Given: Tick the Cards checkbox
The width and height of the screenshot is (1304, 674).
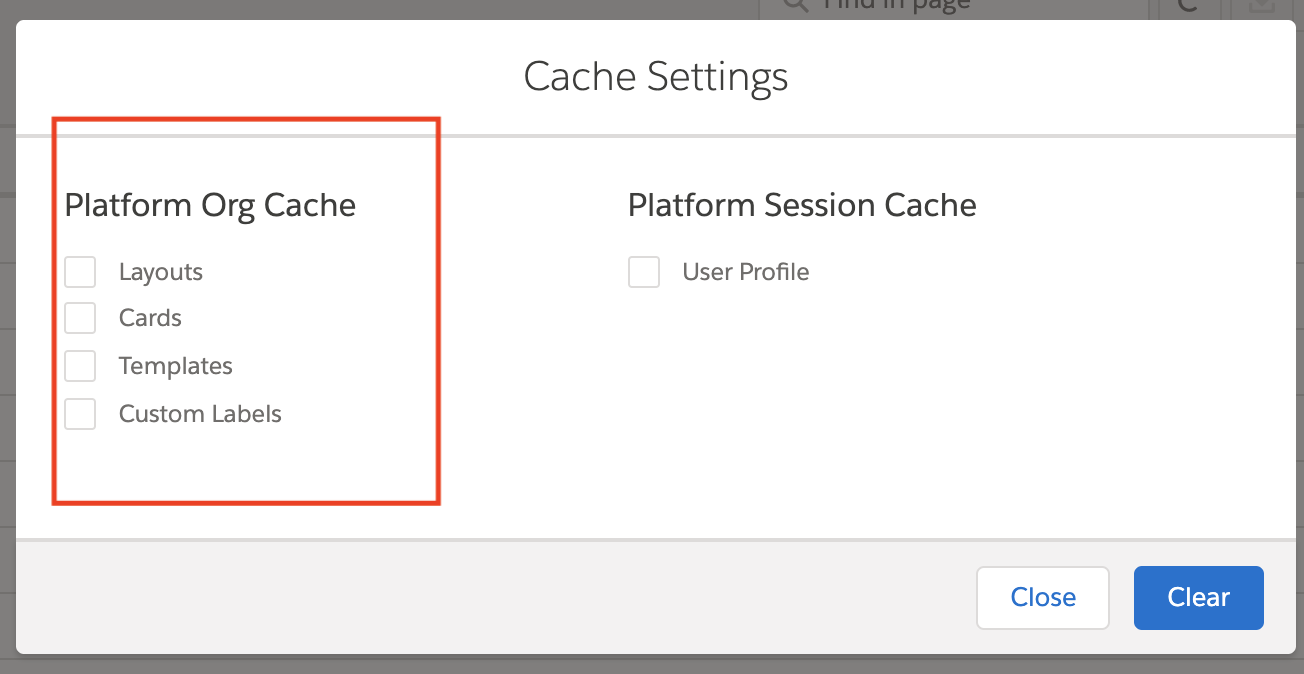Looking at the screenshot, I should [x=80, y=318].
